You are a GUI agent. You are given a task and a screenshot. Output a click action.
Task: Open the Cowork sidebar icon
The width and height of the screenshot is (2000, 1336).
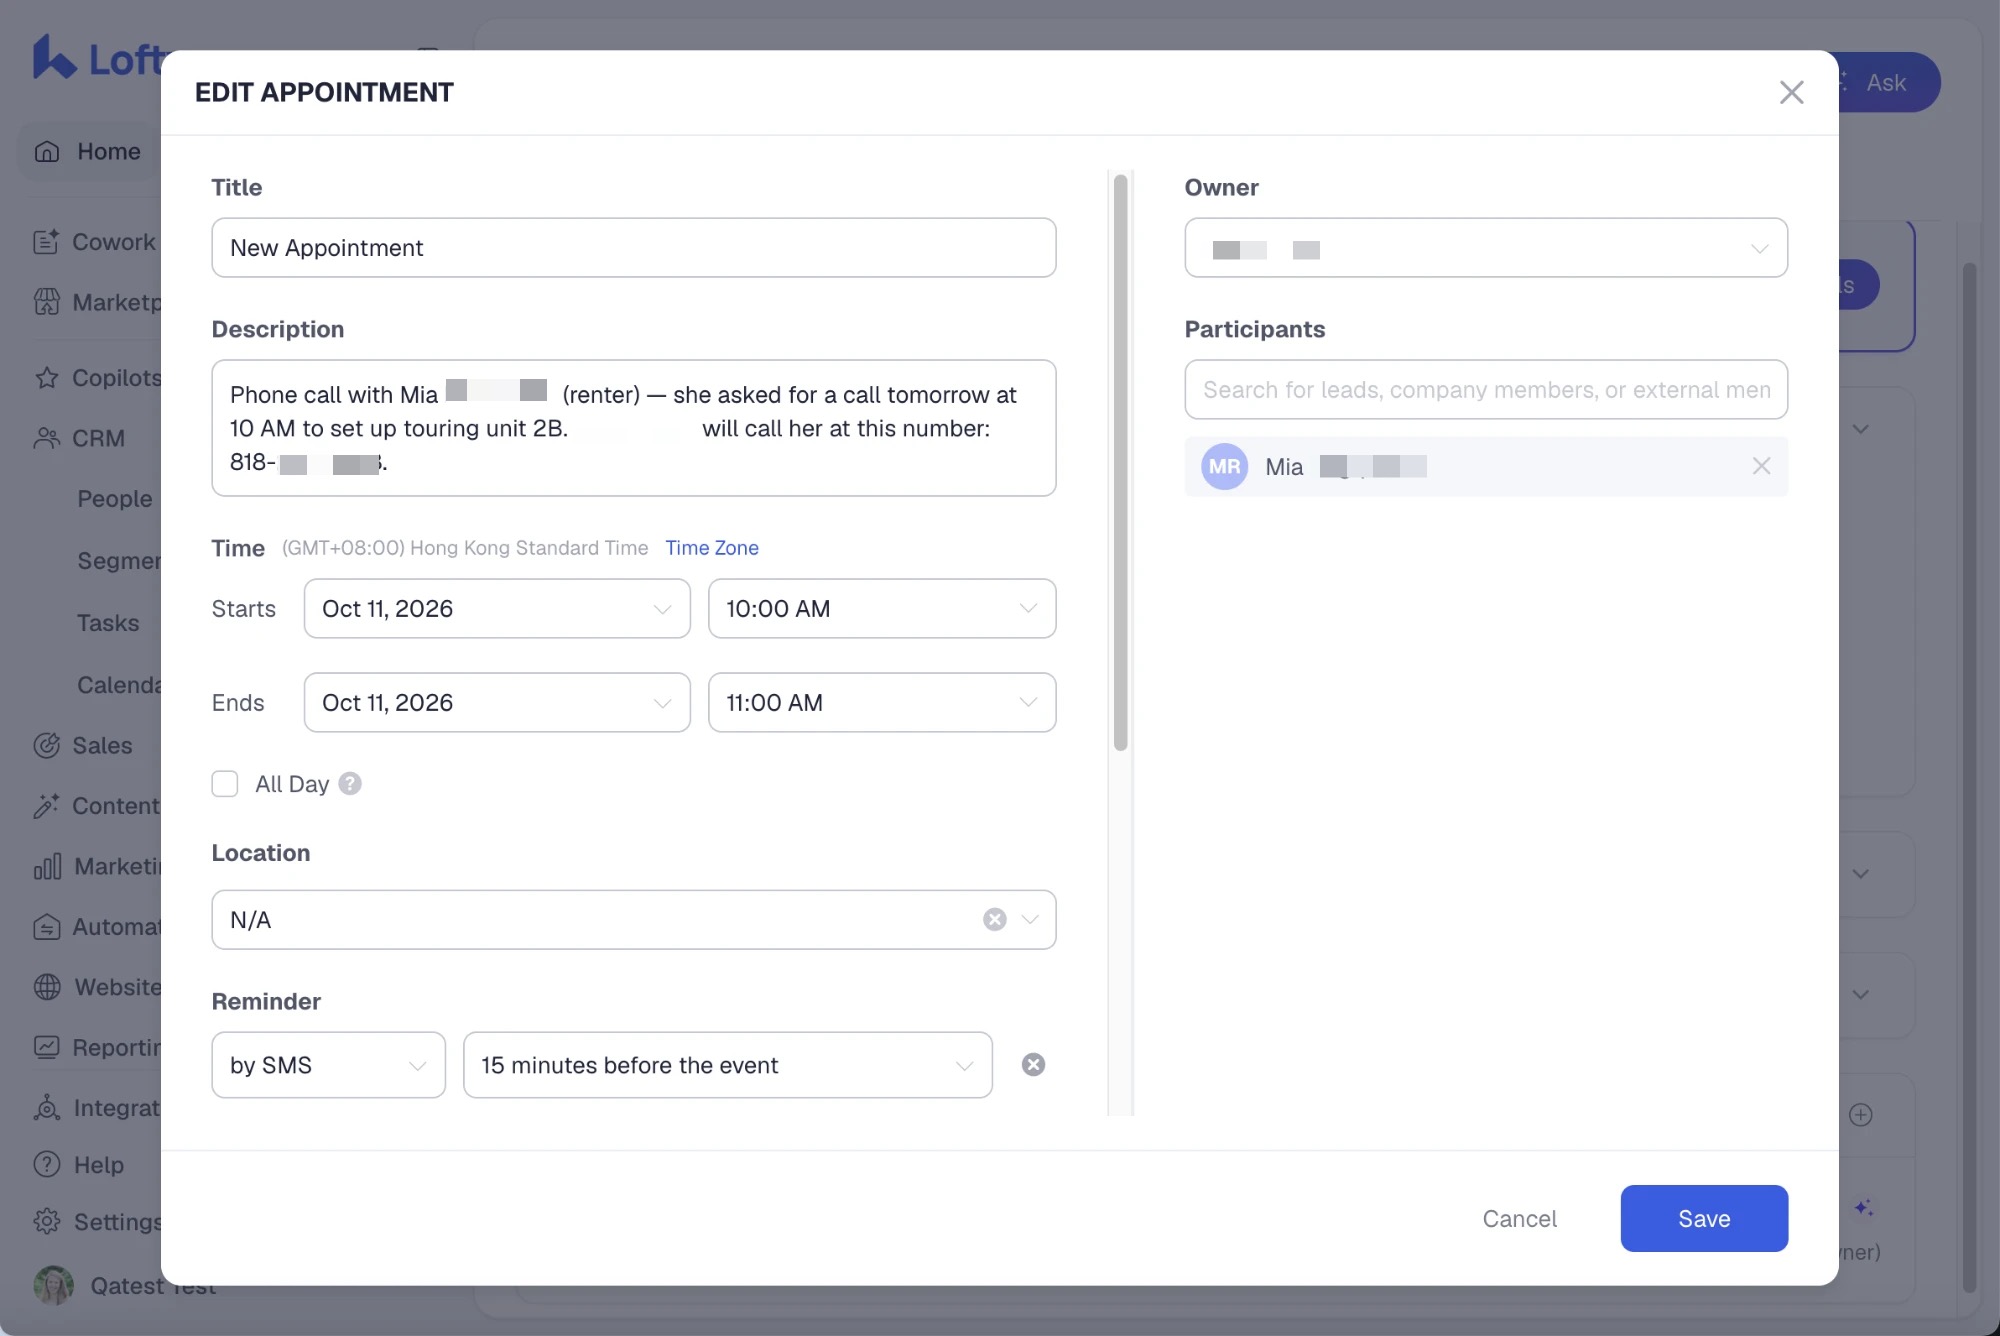click(x=46, y=241)
